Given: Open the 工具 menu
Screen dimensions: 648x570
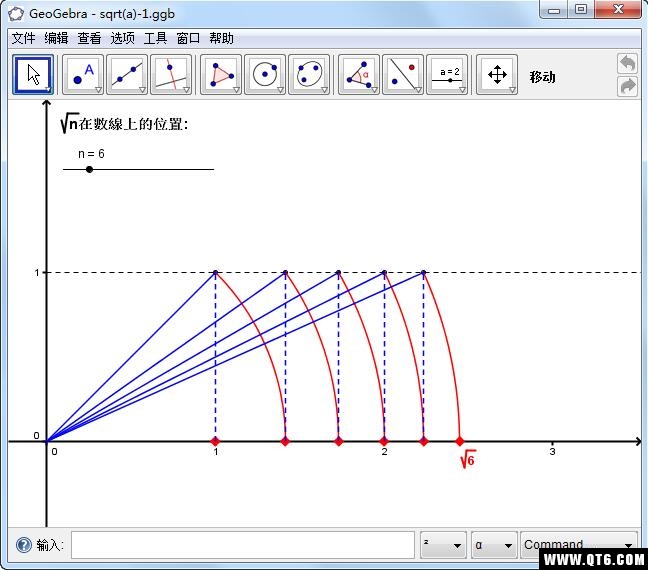Looking at the screenshot, I should pyautogui.click(x=155, y=38).
